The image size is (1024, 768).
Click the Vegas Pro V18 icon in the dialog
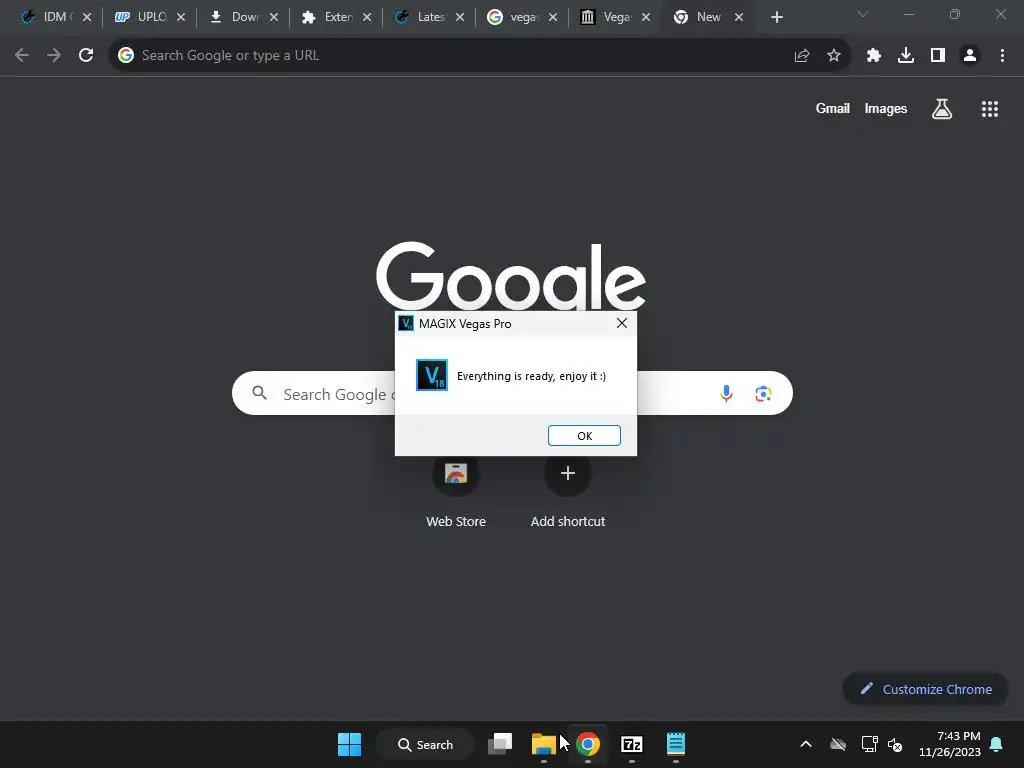(x=432, y=375)
